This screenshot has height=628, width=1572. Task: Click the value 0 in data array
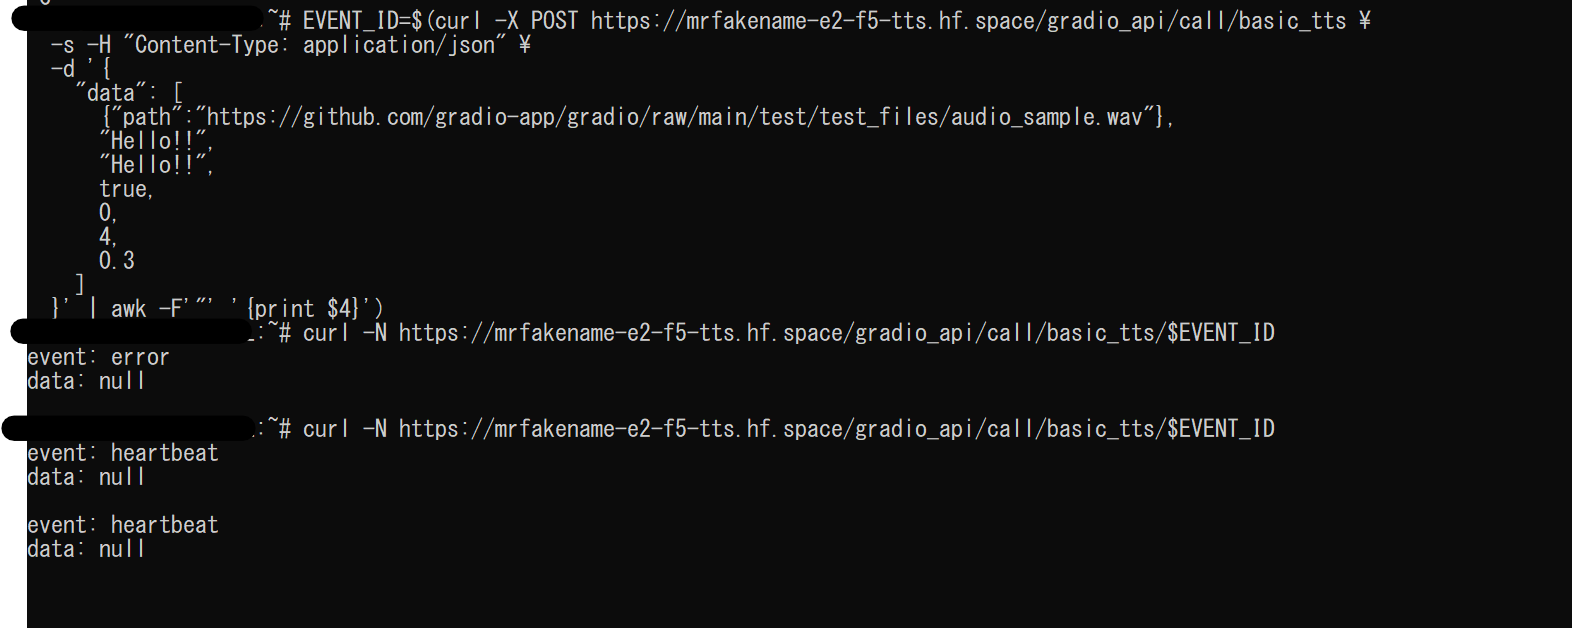(106, 213)
